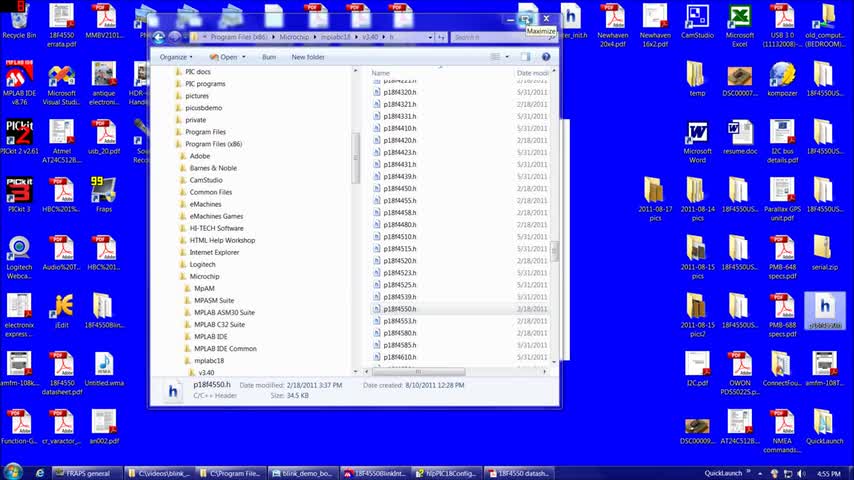
Task: Expand the arrow next to Open
Action: [x=243, y=57]
